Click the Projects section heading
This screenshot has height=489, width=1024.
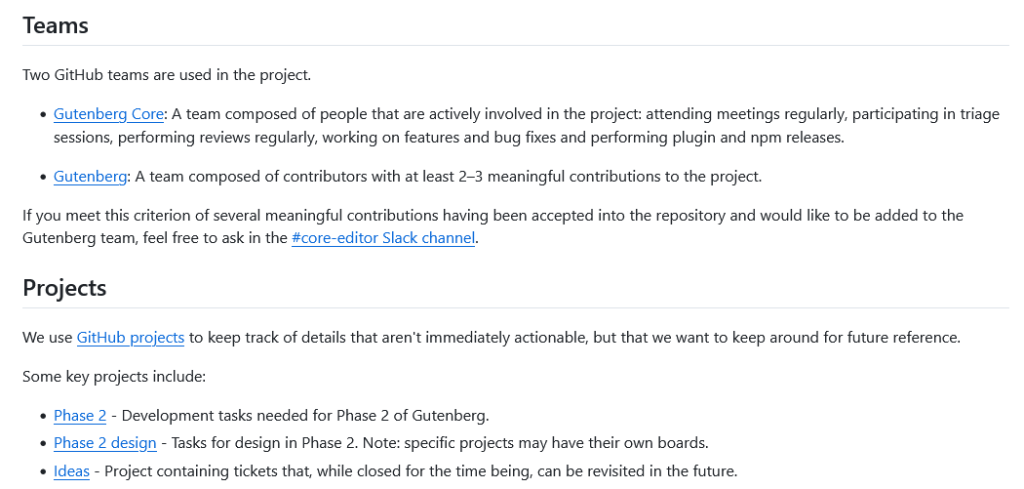tap(65, 288)
